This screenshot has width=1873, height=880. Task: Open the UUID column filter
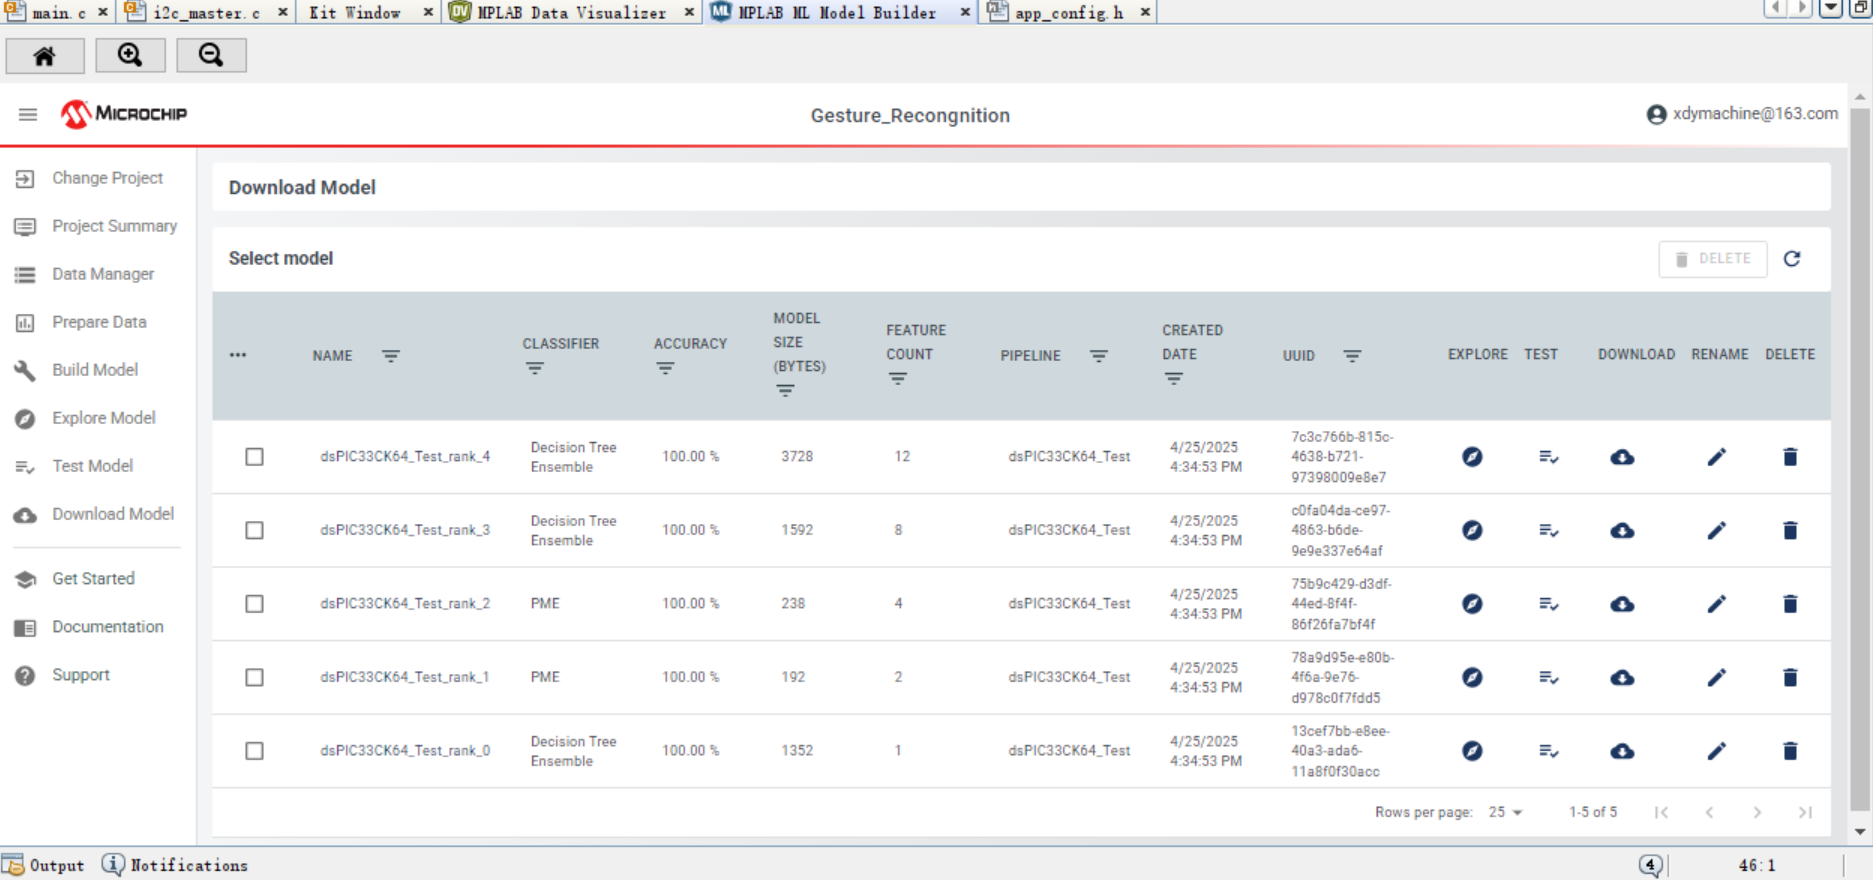1352,356
